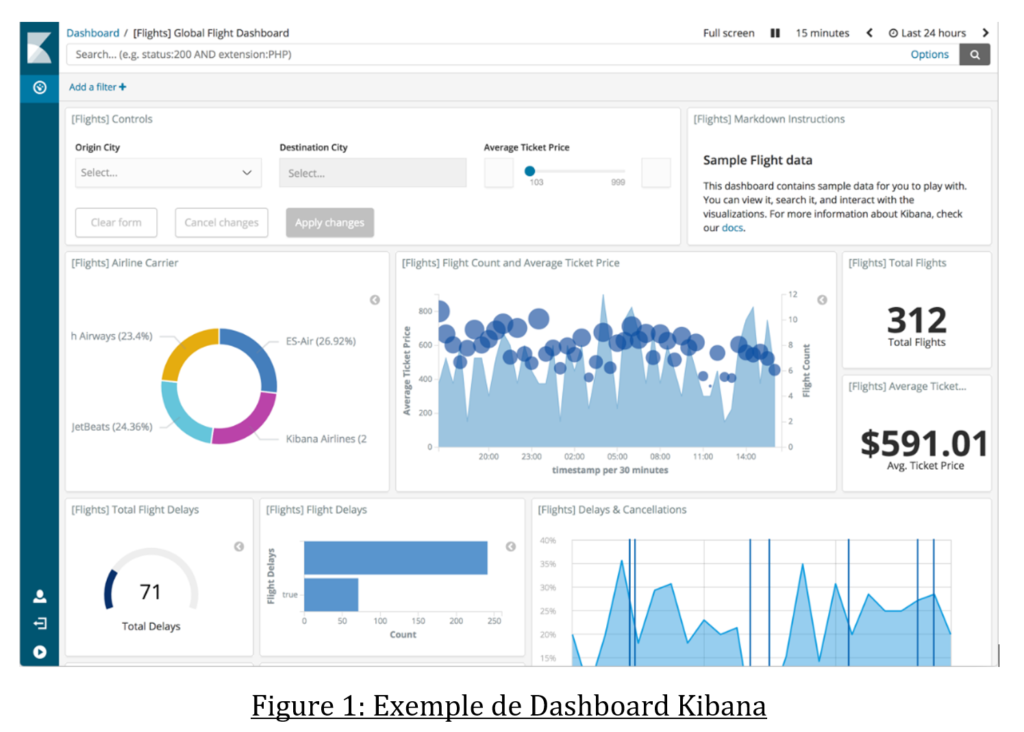The width and height of the screenshot is (1024, 732).
Task: Click the JetBeats (24.36%) label
Action: 112,427
